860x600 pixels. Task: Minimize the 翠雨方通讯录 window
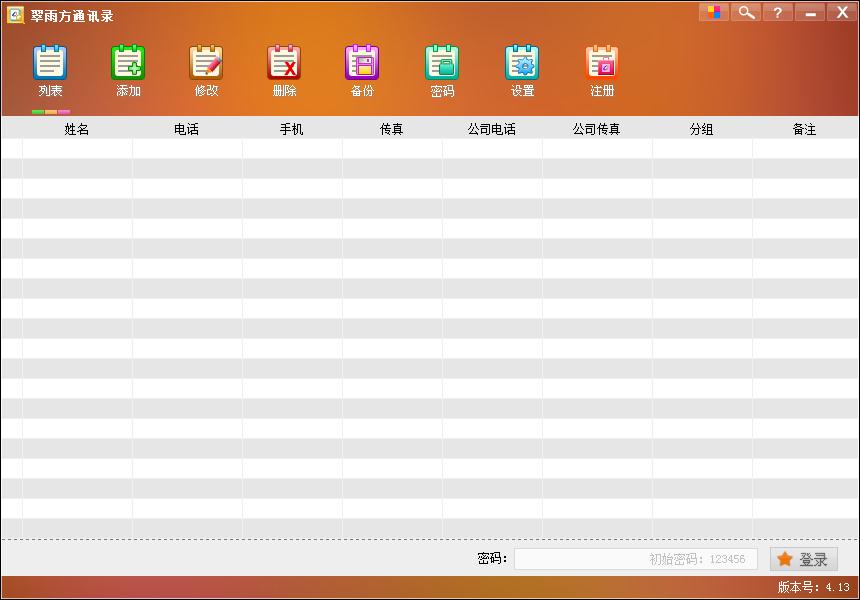point(810,12)
